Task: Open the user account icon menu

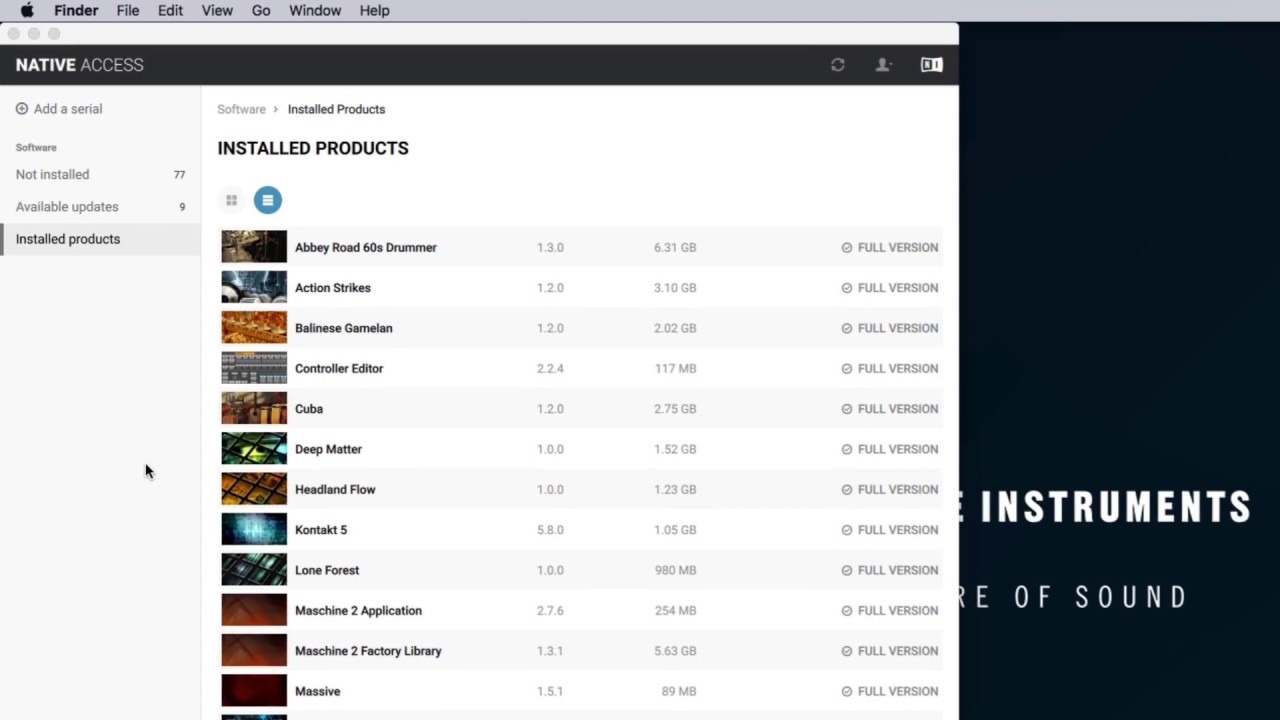Action: [x=883, y=65]
